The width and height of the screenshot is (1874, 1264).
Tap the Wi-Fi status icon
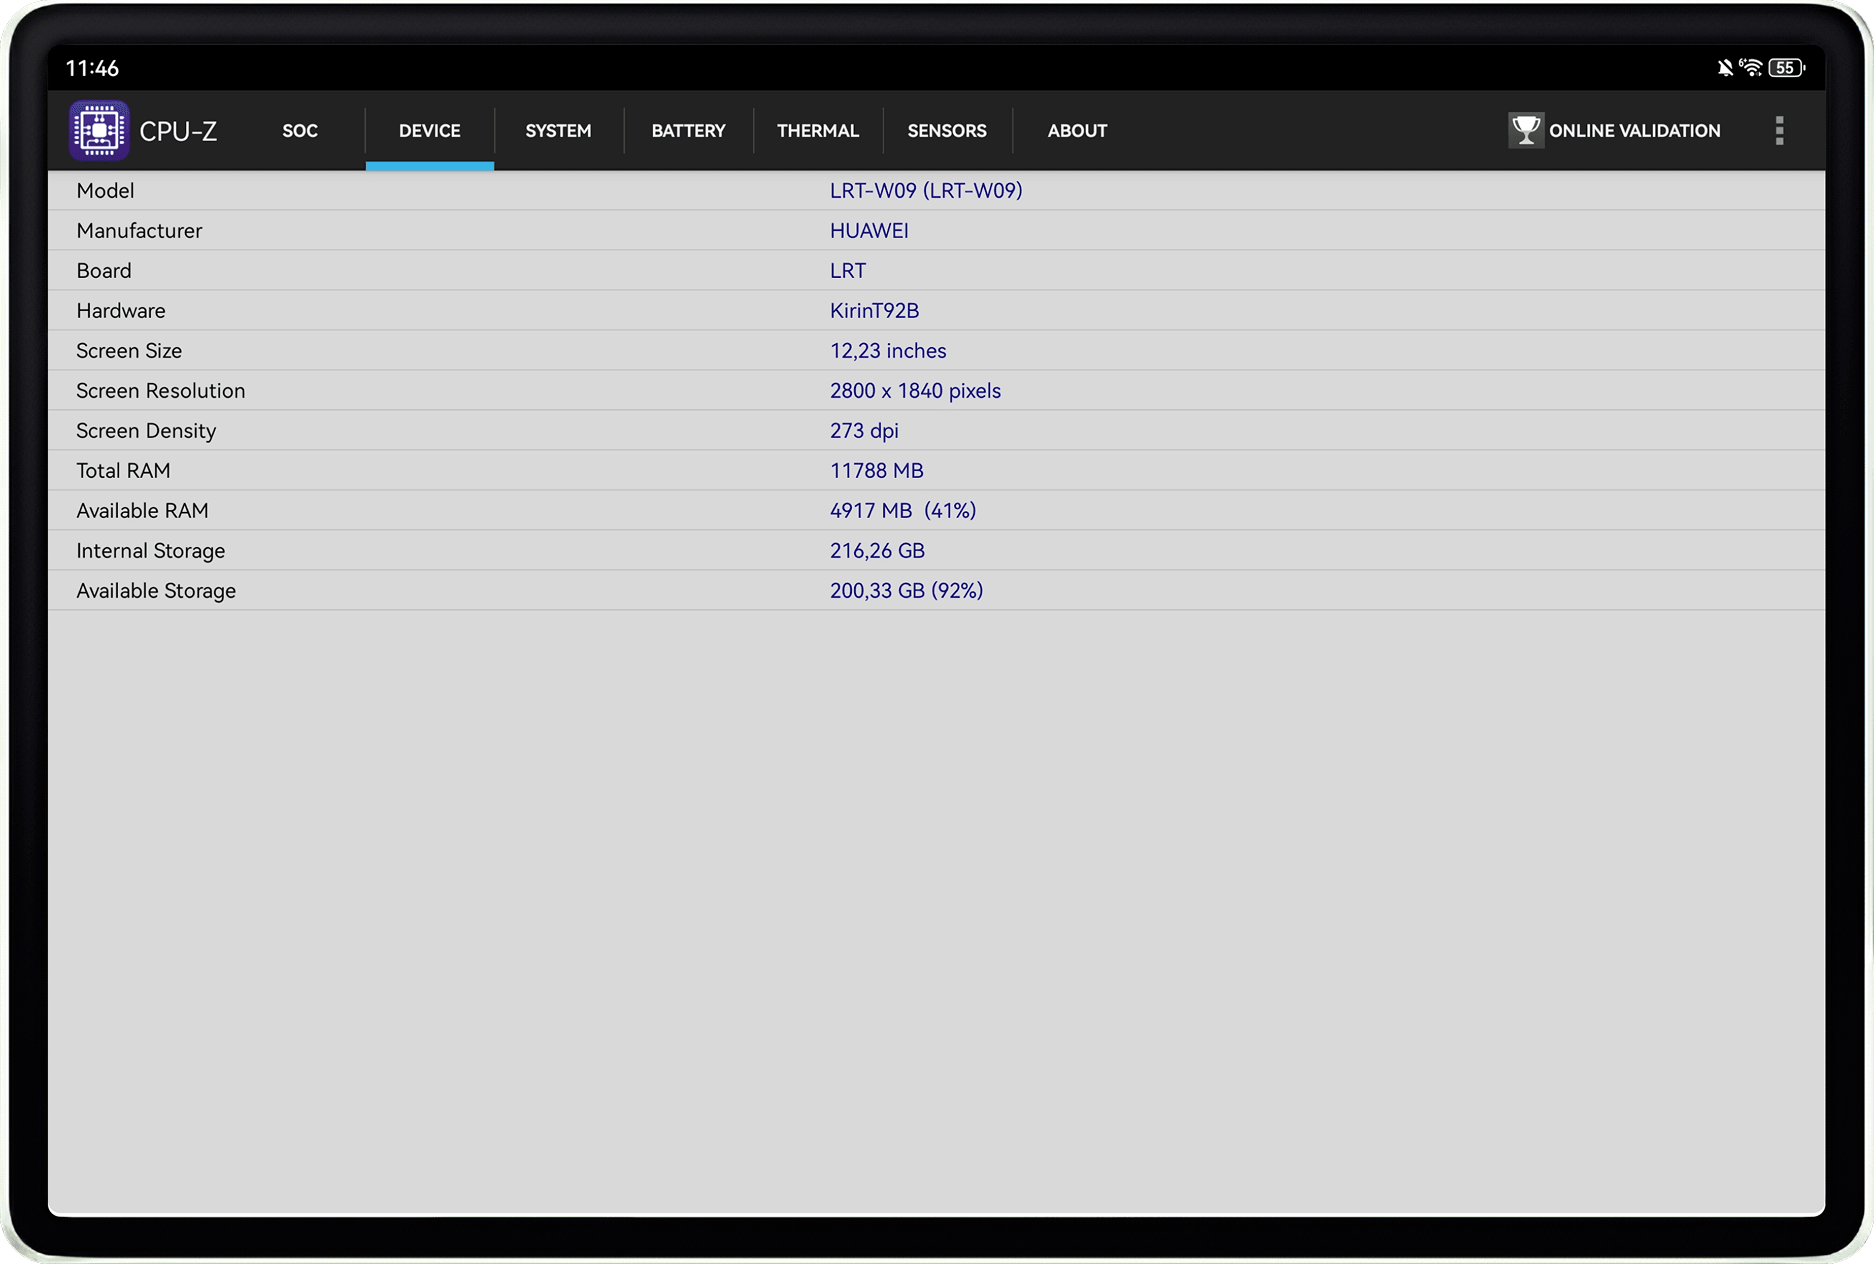[1751, 68]
